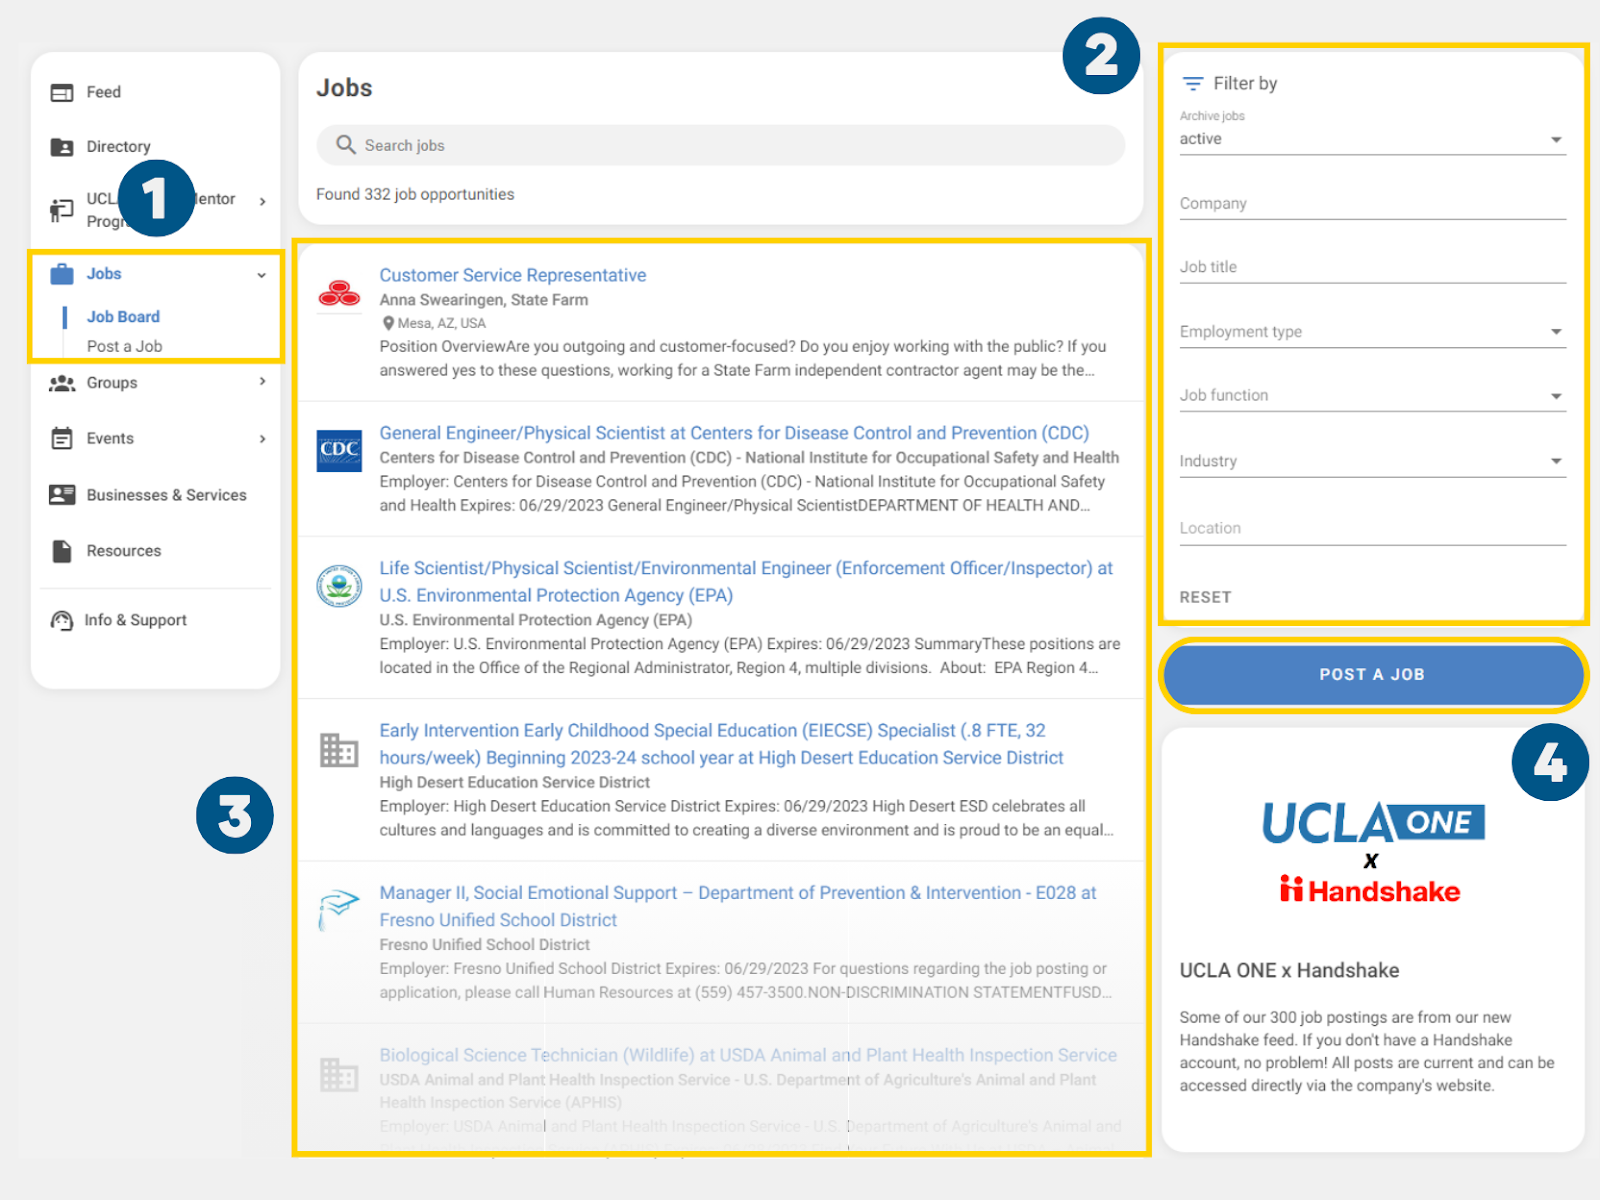Screen dimensions: 1600x1200
Task: Click the search magnifier icon in Jobs
Action: coord(346,145)
